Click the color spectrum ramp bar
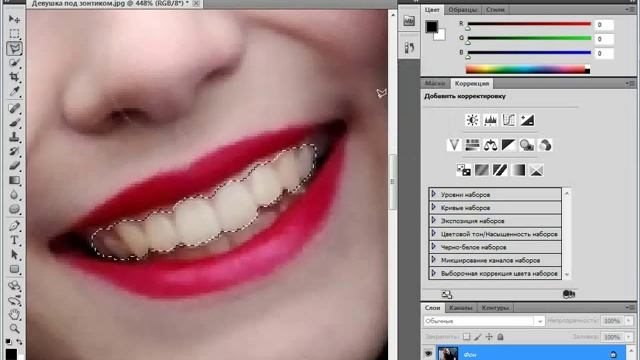The height and width of the screenshot is (360, 640). tap(527, 69)
